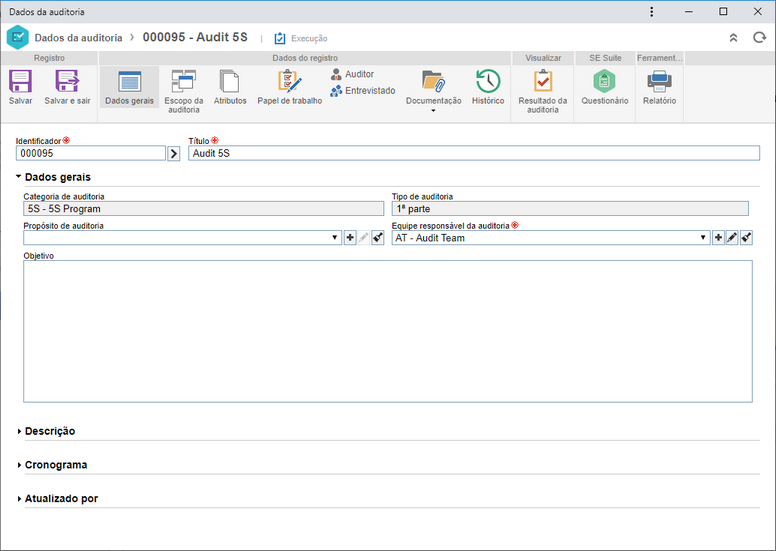Add new Equipe responsável entry

click(718, 238)
